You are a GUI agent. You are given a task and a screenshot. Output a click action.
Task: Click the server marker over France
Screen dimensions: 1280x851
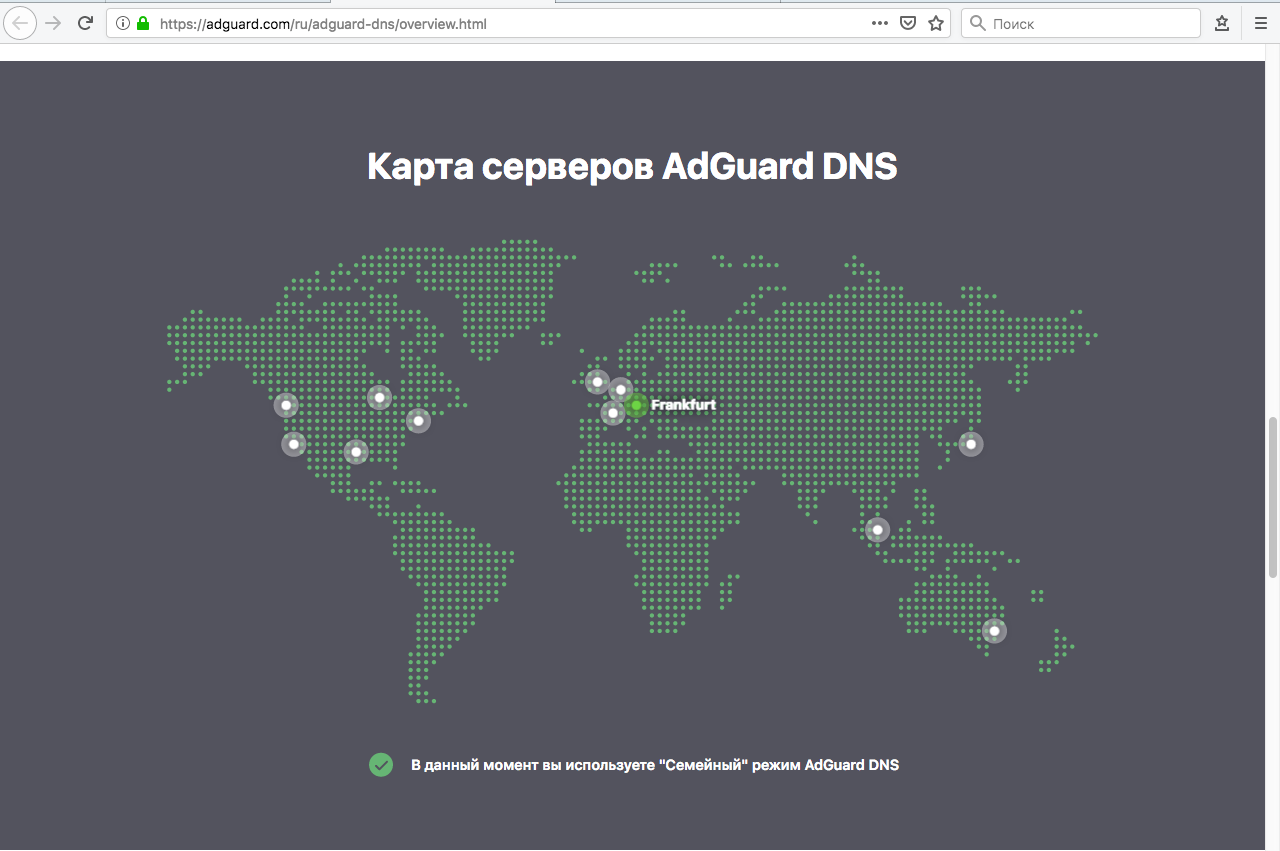point(613,412)
